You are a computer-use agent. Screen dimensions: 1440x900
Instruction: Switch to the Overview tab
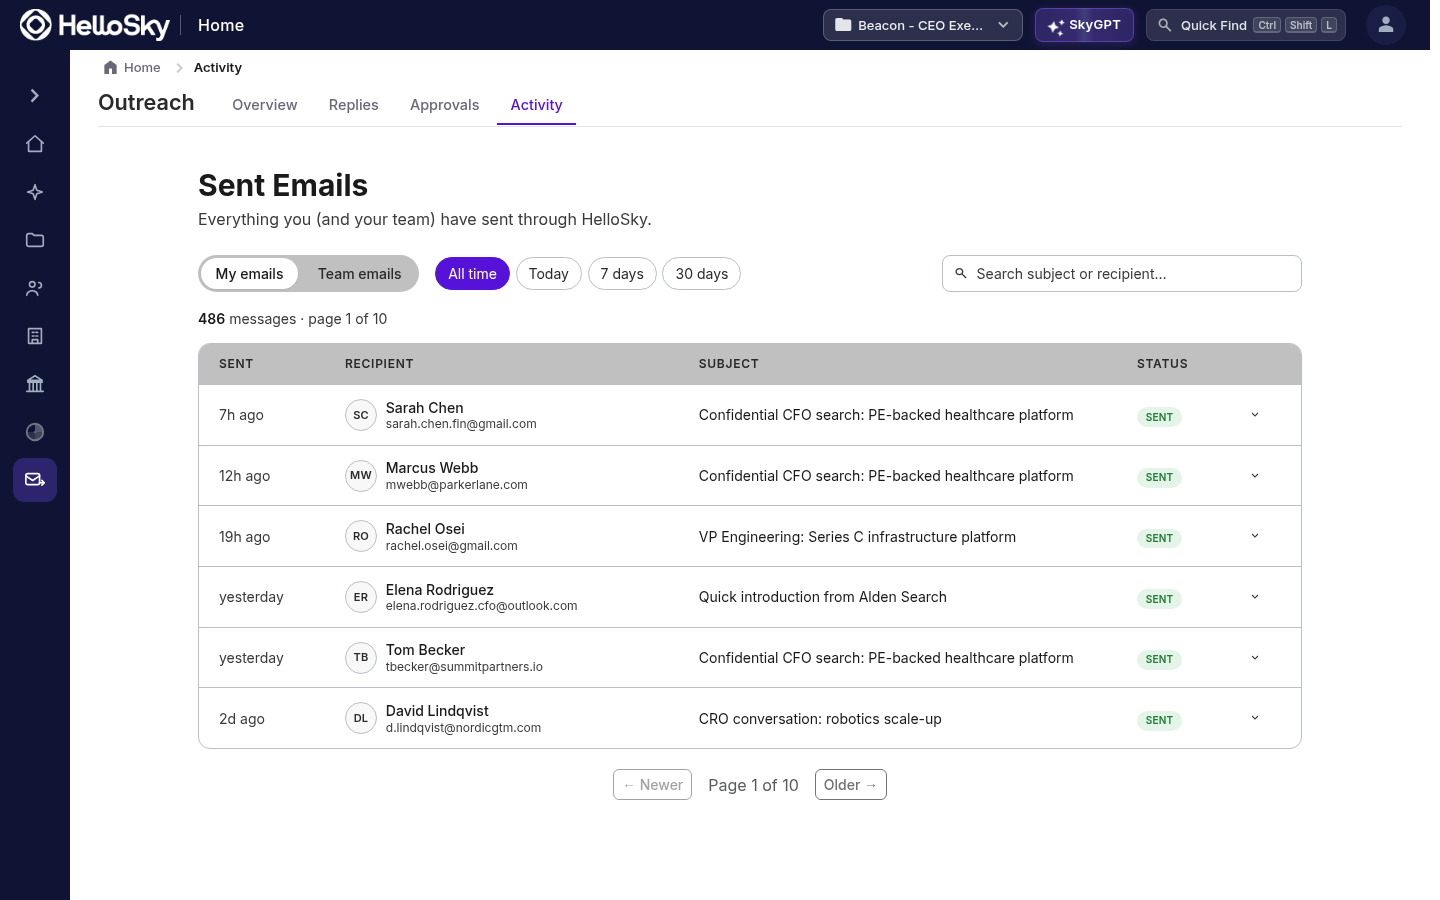pos(265,105)
